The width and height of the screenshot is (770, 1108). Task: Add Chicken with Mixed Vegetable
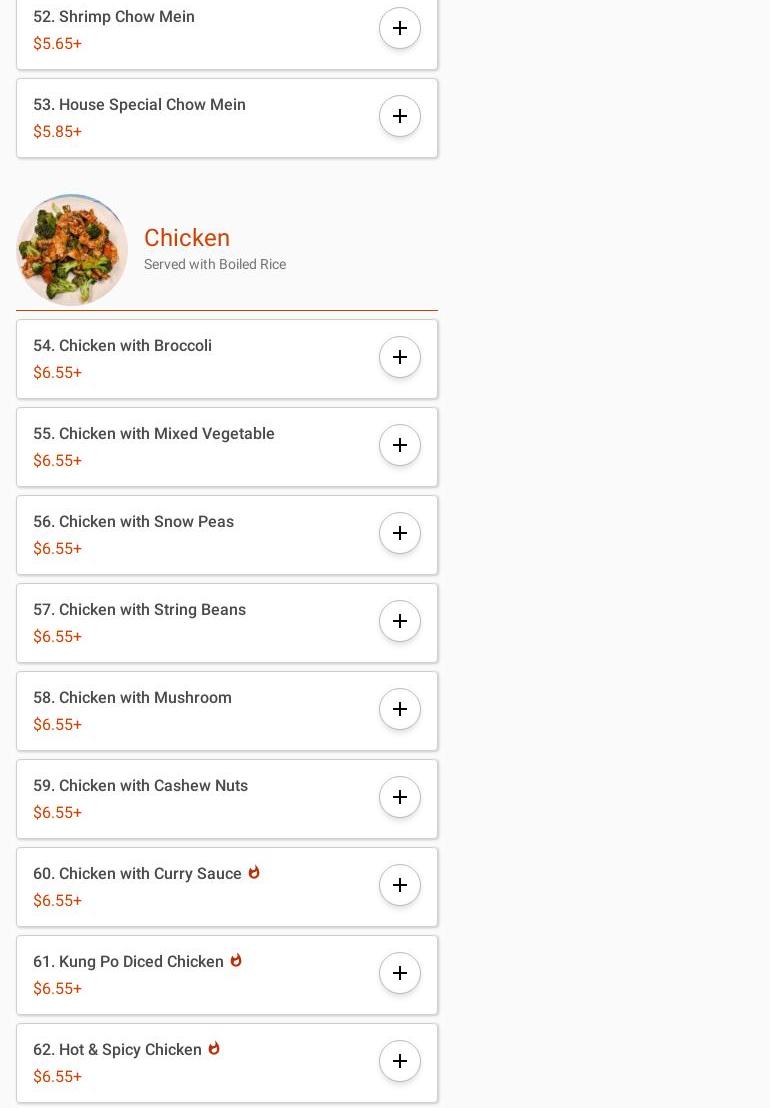[x=400, y=446]
